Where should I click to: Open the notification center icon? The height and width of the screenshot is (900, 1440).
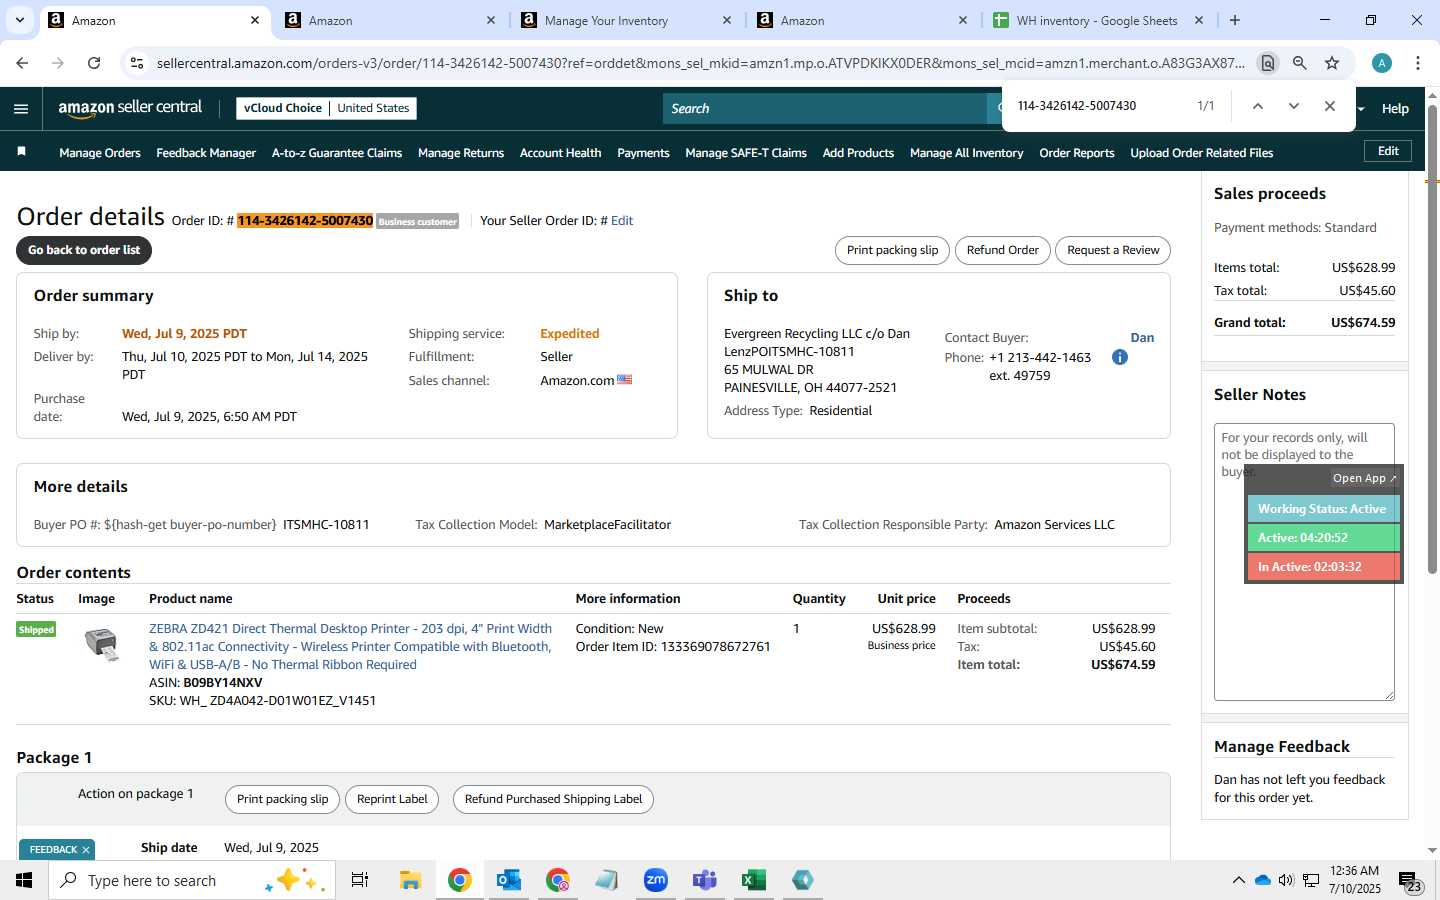point(1410,881)
